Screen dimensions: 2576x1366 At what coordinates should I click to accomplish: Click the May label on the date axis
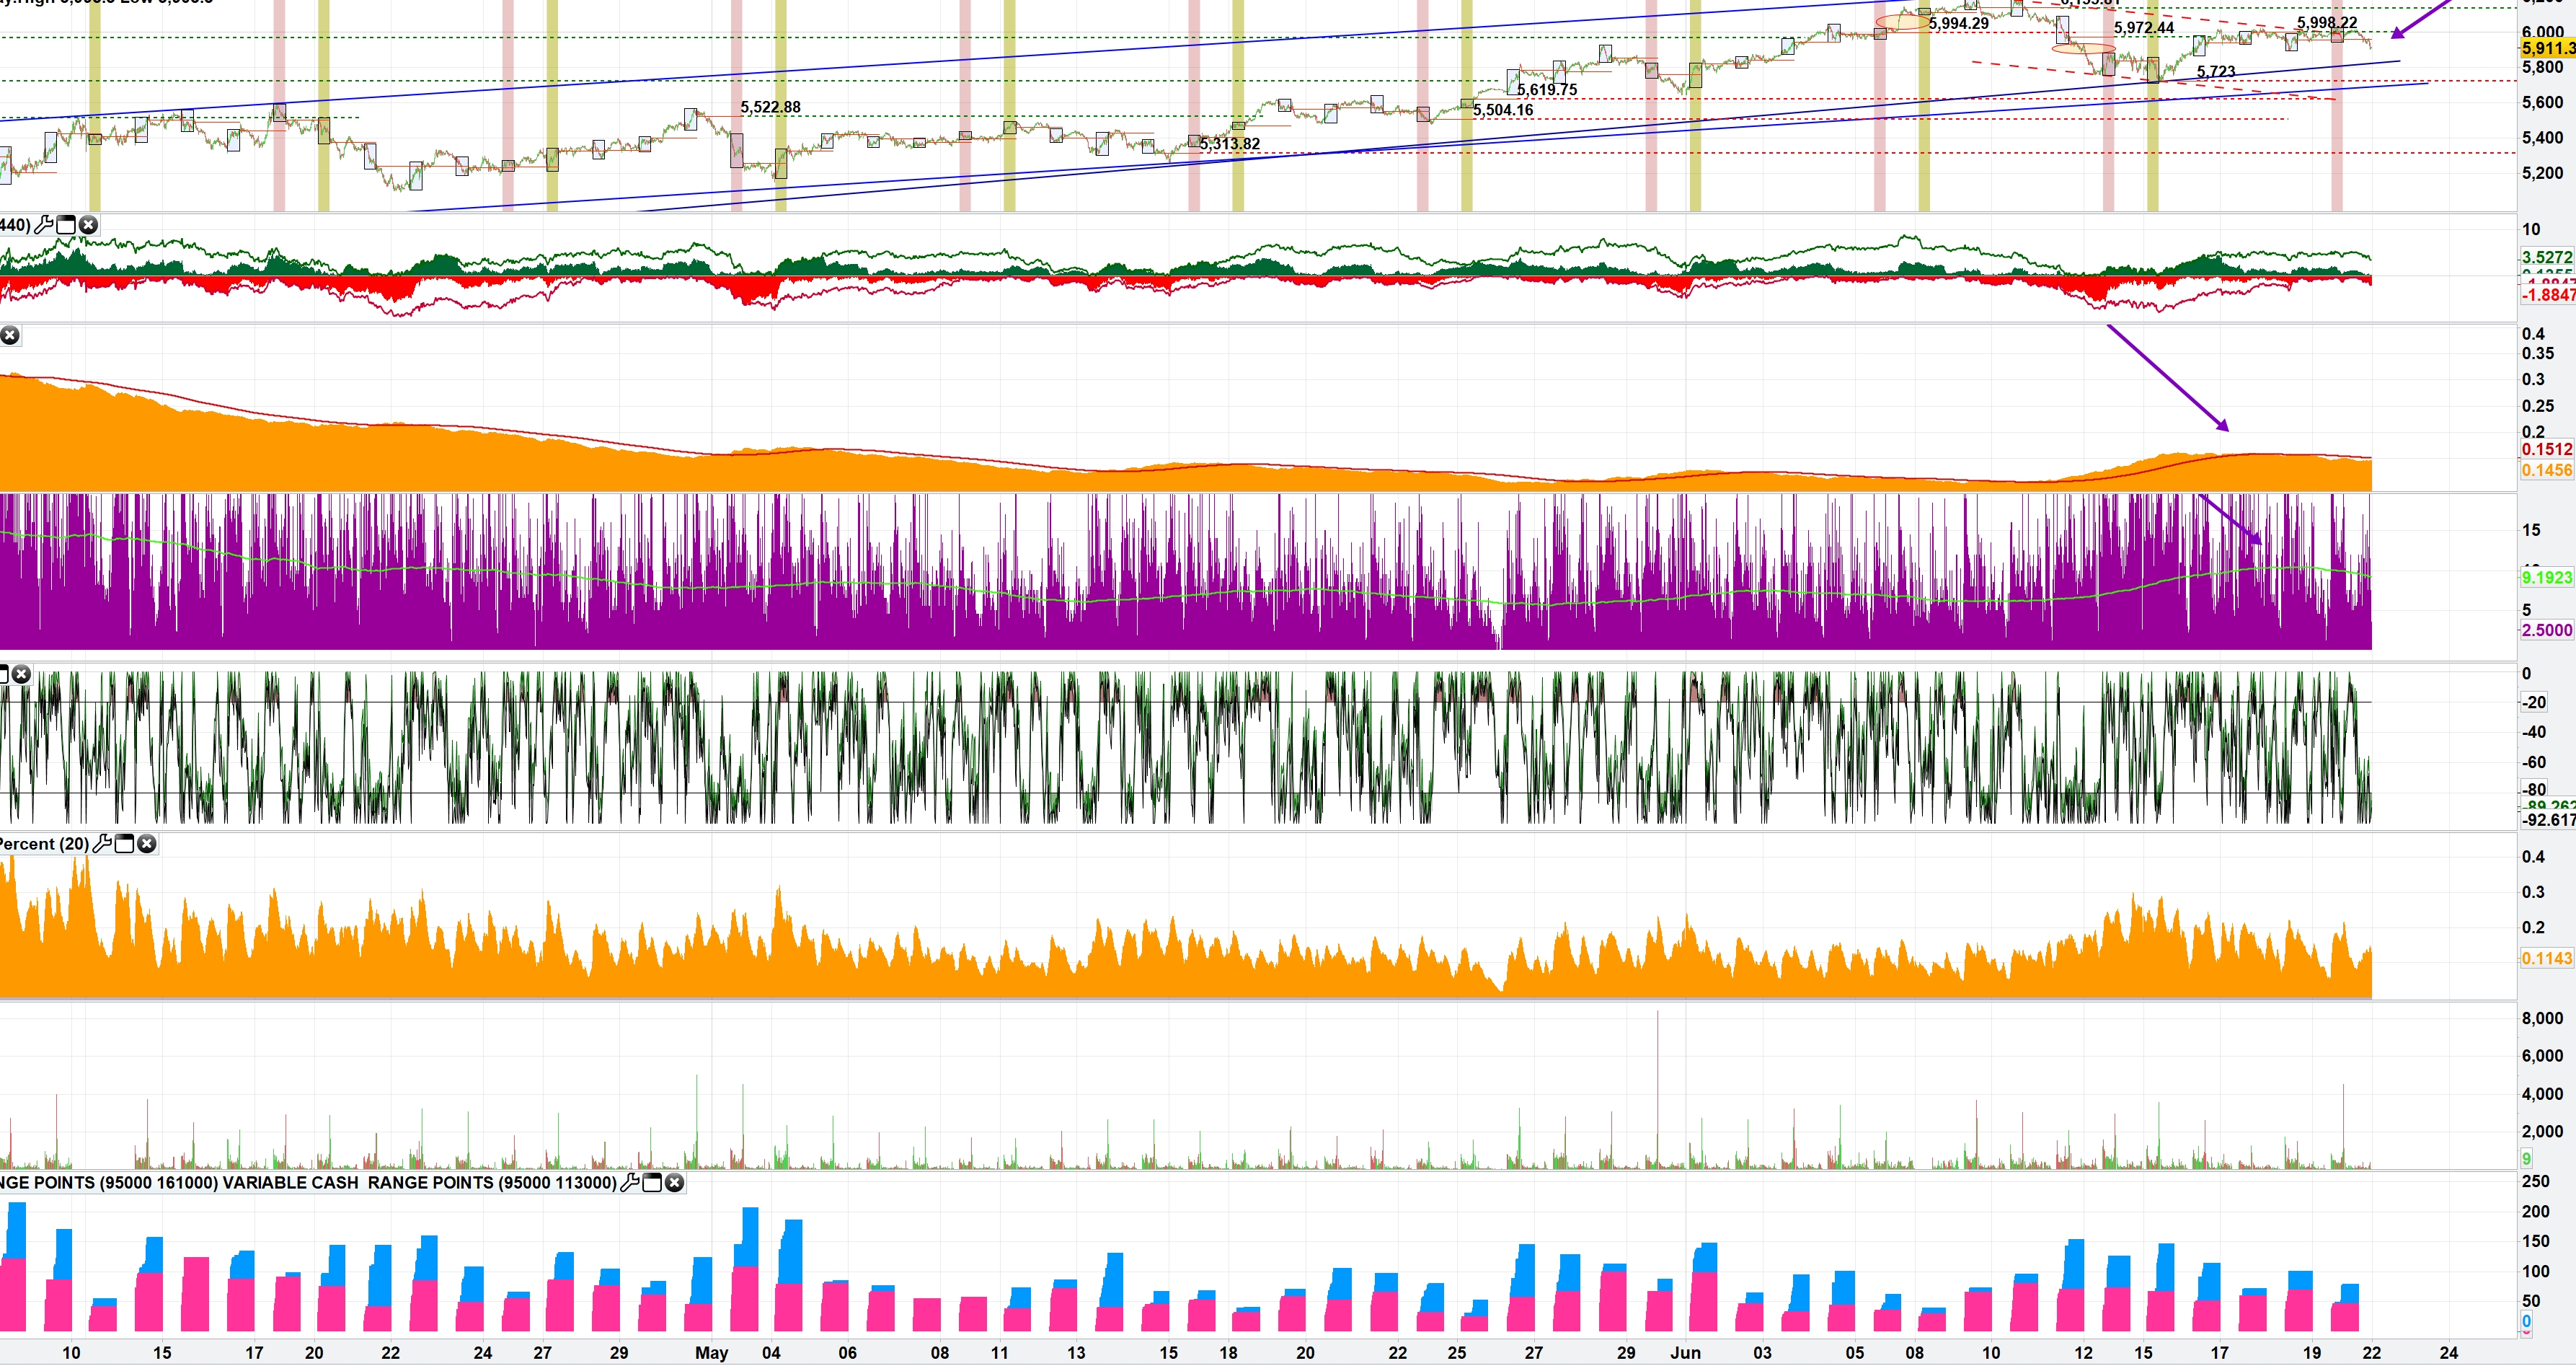(x=712, y=1353)
